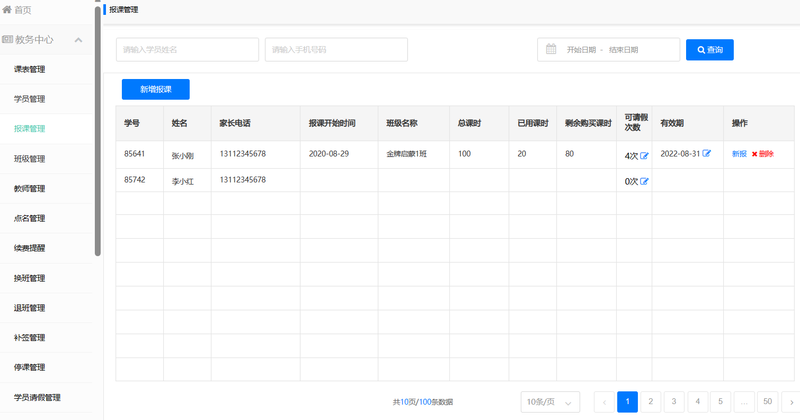Focus the phone number search field

(336, 50)
